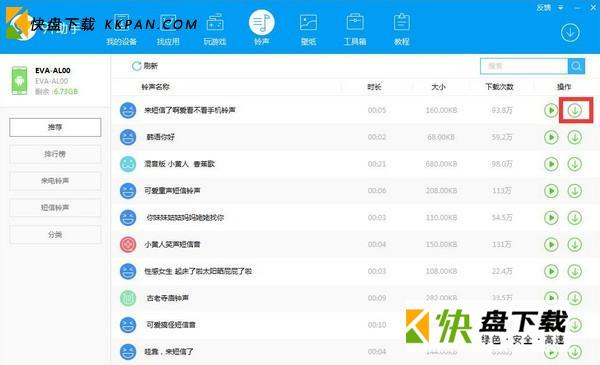This screenshot has height=365, width=600.
Task: Play the 韩语你好 ringtone
Action: (551, 137)
